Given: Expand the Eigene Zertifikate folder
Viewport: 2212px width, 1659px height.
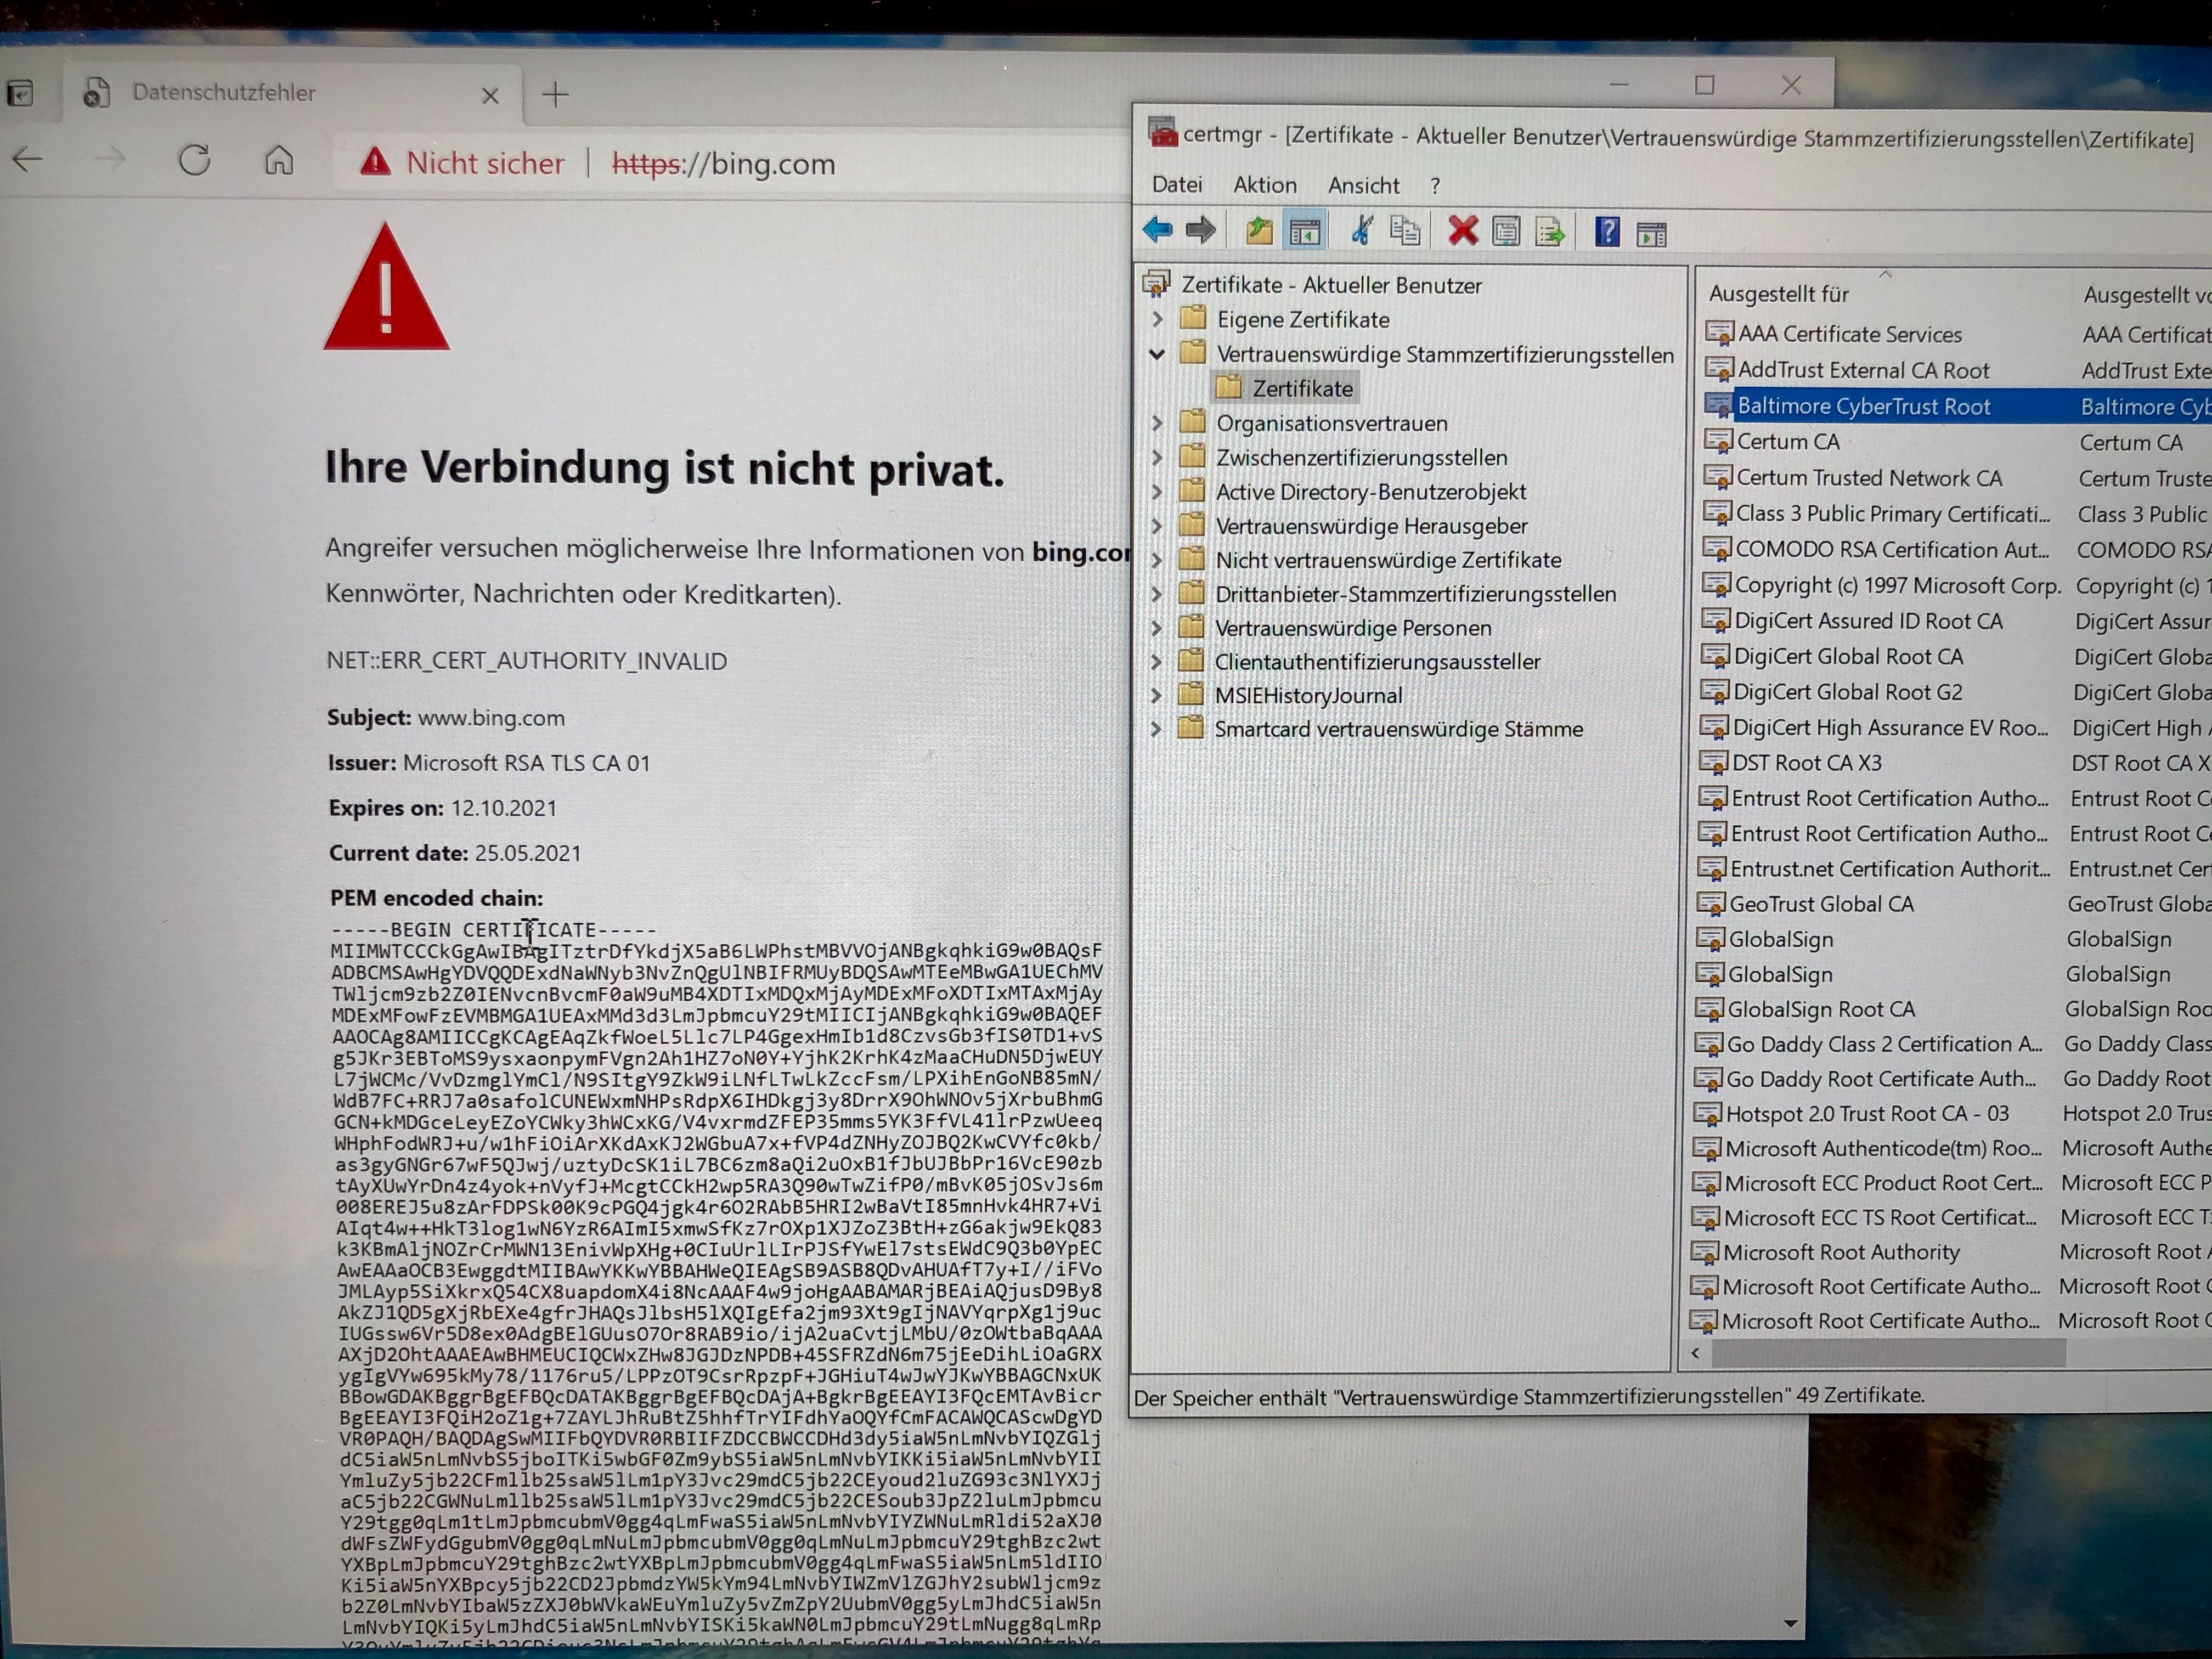Looking at the screenshot, I should 1158,320.
